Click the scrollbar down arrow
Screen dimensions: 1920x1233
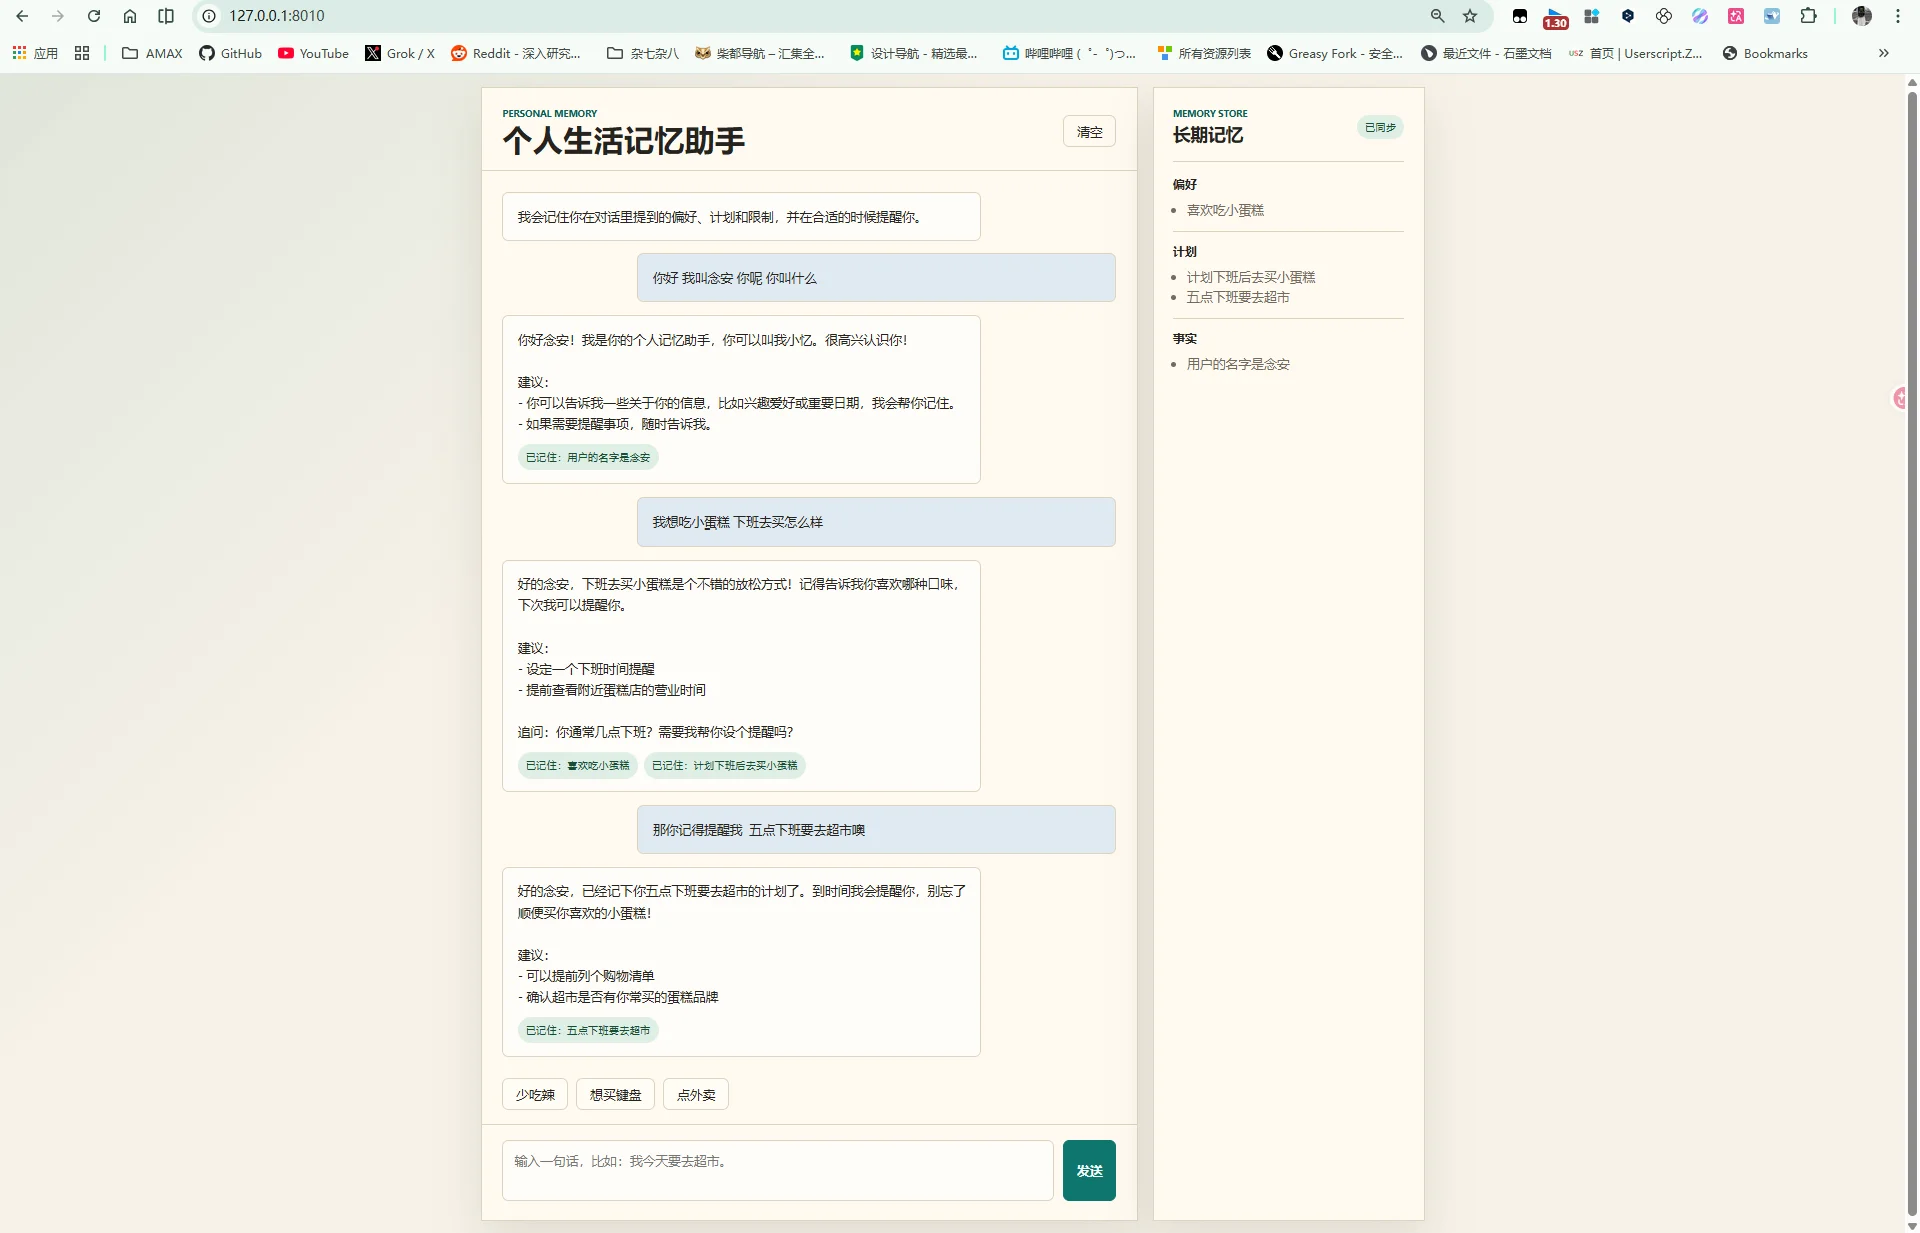tap(1912, 1226)
